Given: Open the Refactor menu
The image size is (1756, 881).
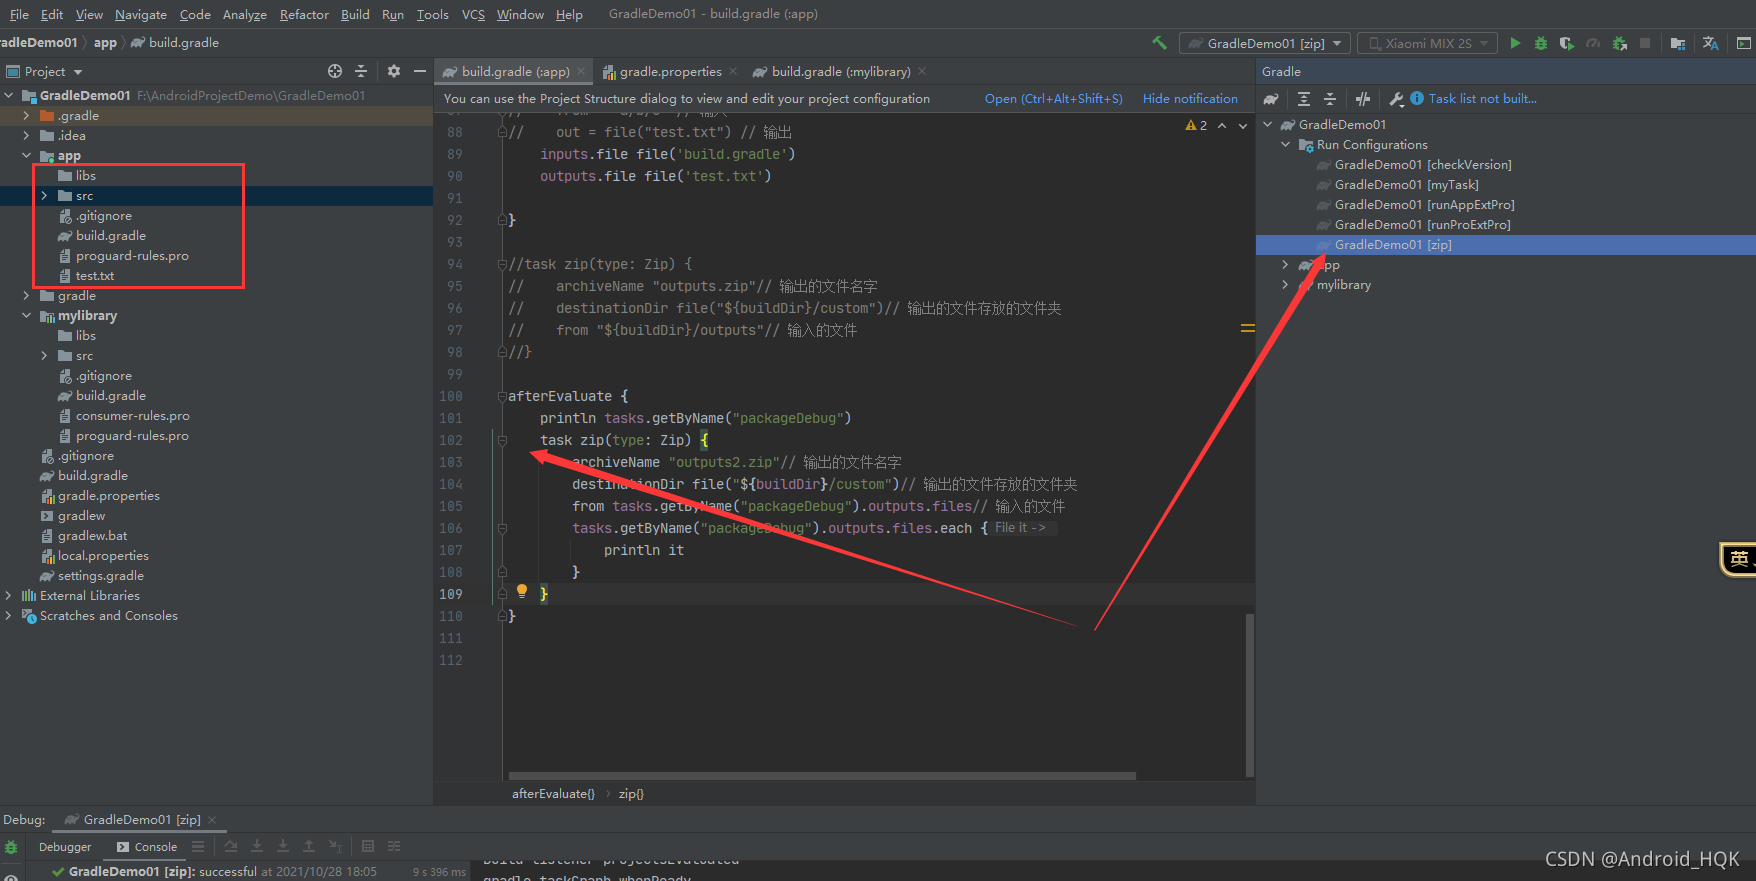Looking at the screenshot, I should 304,14.
